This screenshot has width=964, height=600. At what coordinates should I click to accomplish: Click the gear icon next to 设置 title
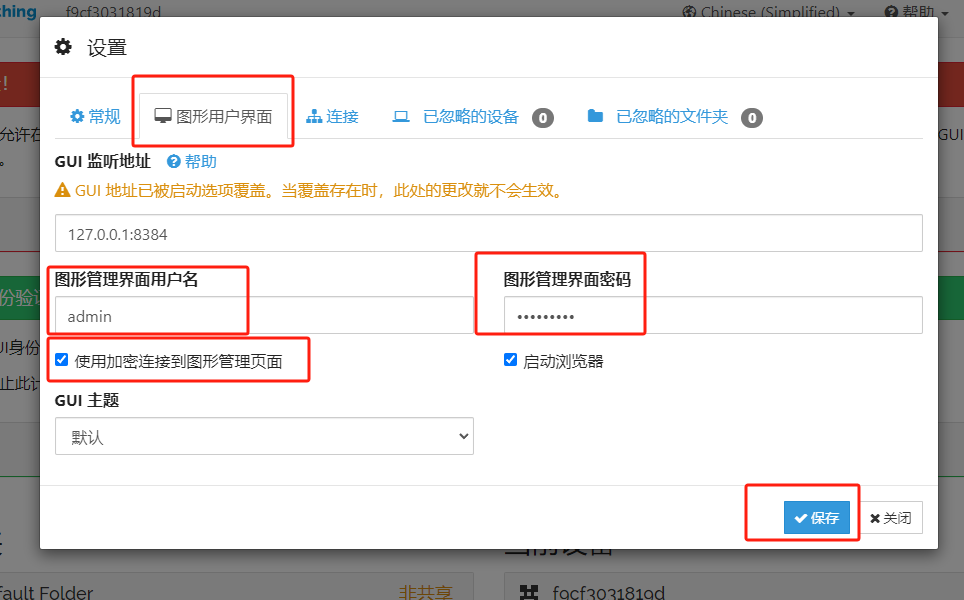tap(63, 47)
